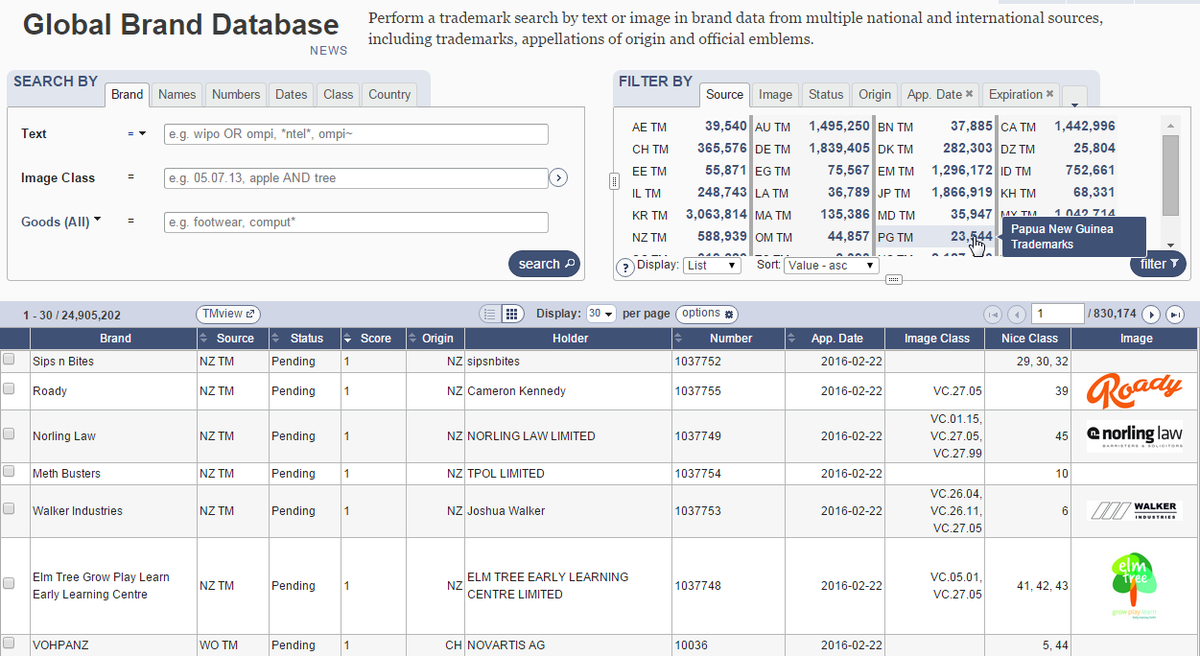Filter by JP TM source
1200x656 pixels.
tap(935, 193)
